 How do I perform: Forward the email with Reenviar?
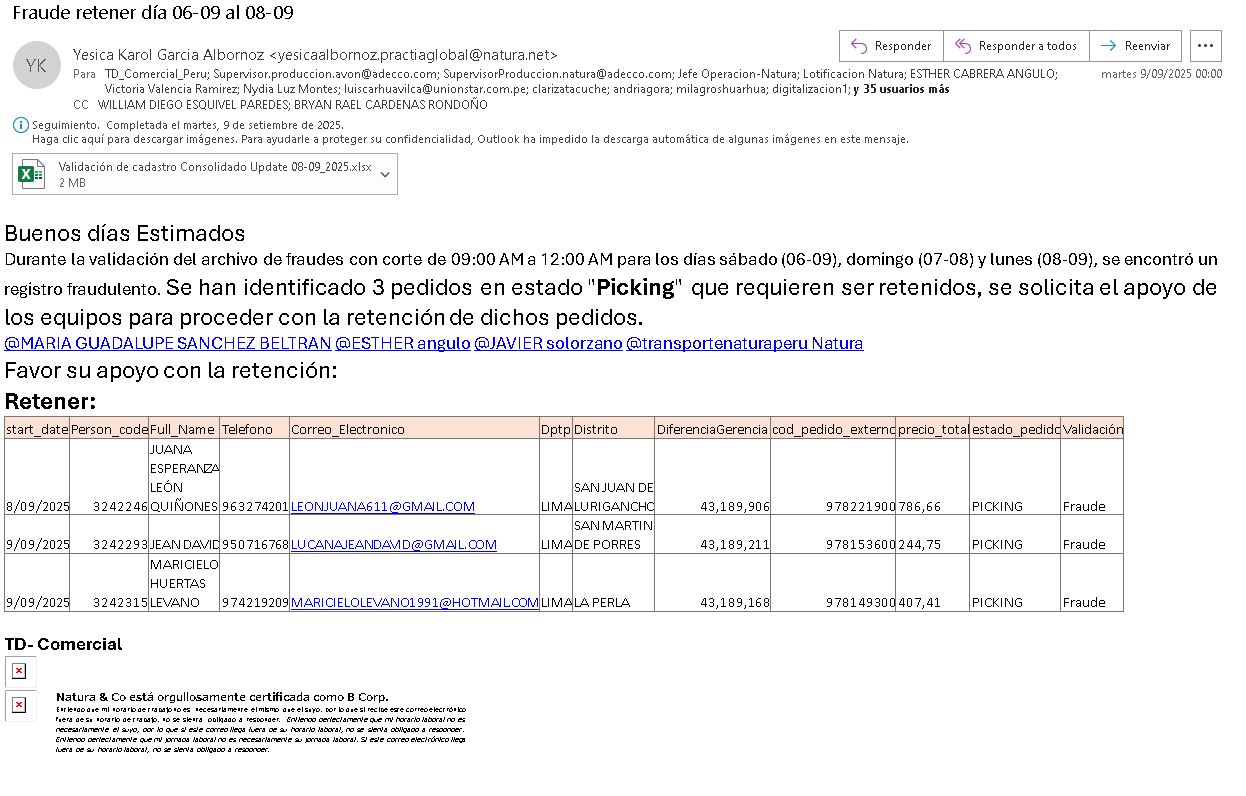(x=1135, y=46)
